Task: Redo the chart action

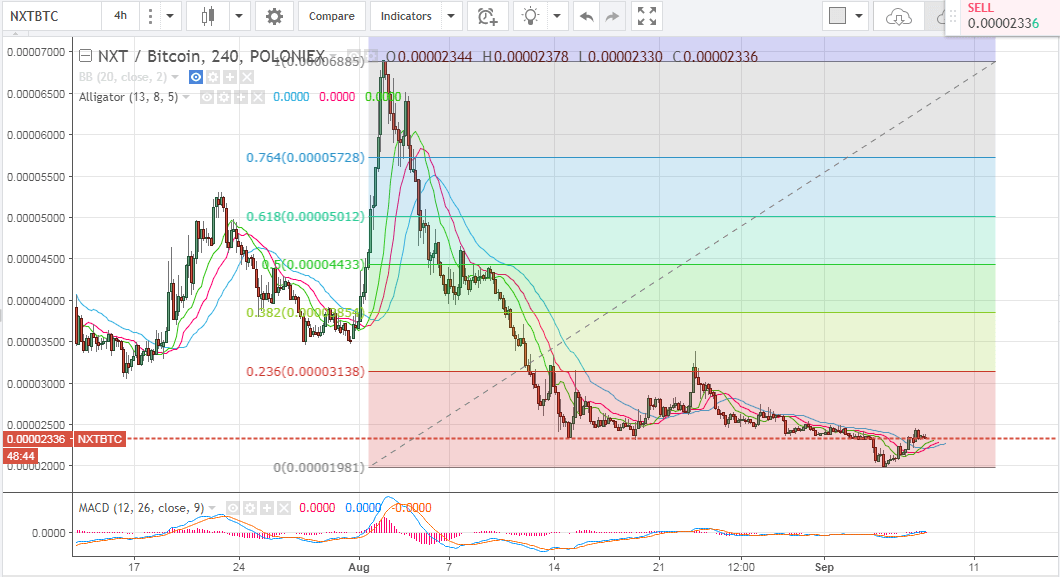Action: [612, 16]
